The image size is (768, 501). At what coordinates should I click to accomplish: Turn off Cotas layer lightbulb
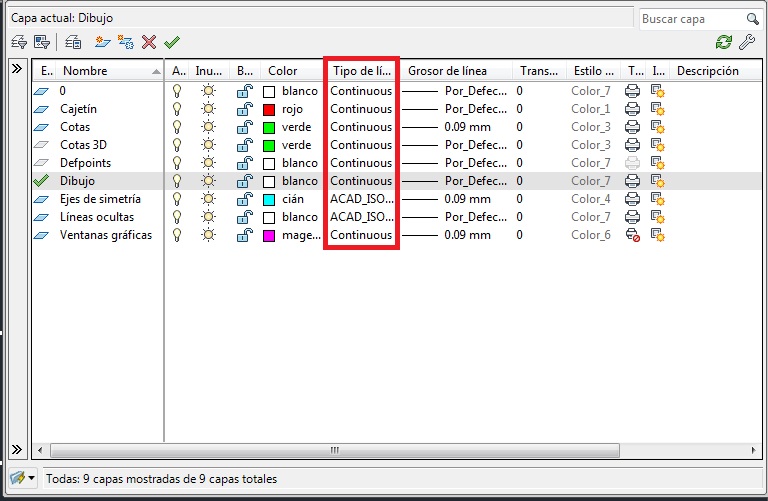pos(177,127)
